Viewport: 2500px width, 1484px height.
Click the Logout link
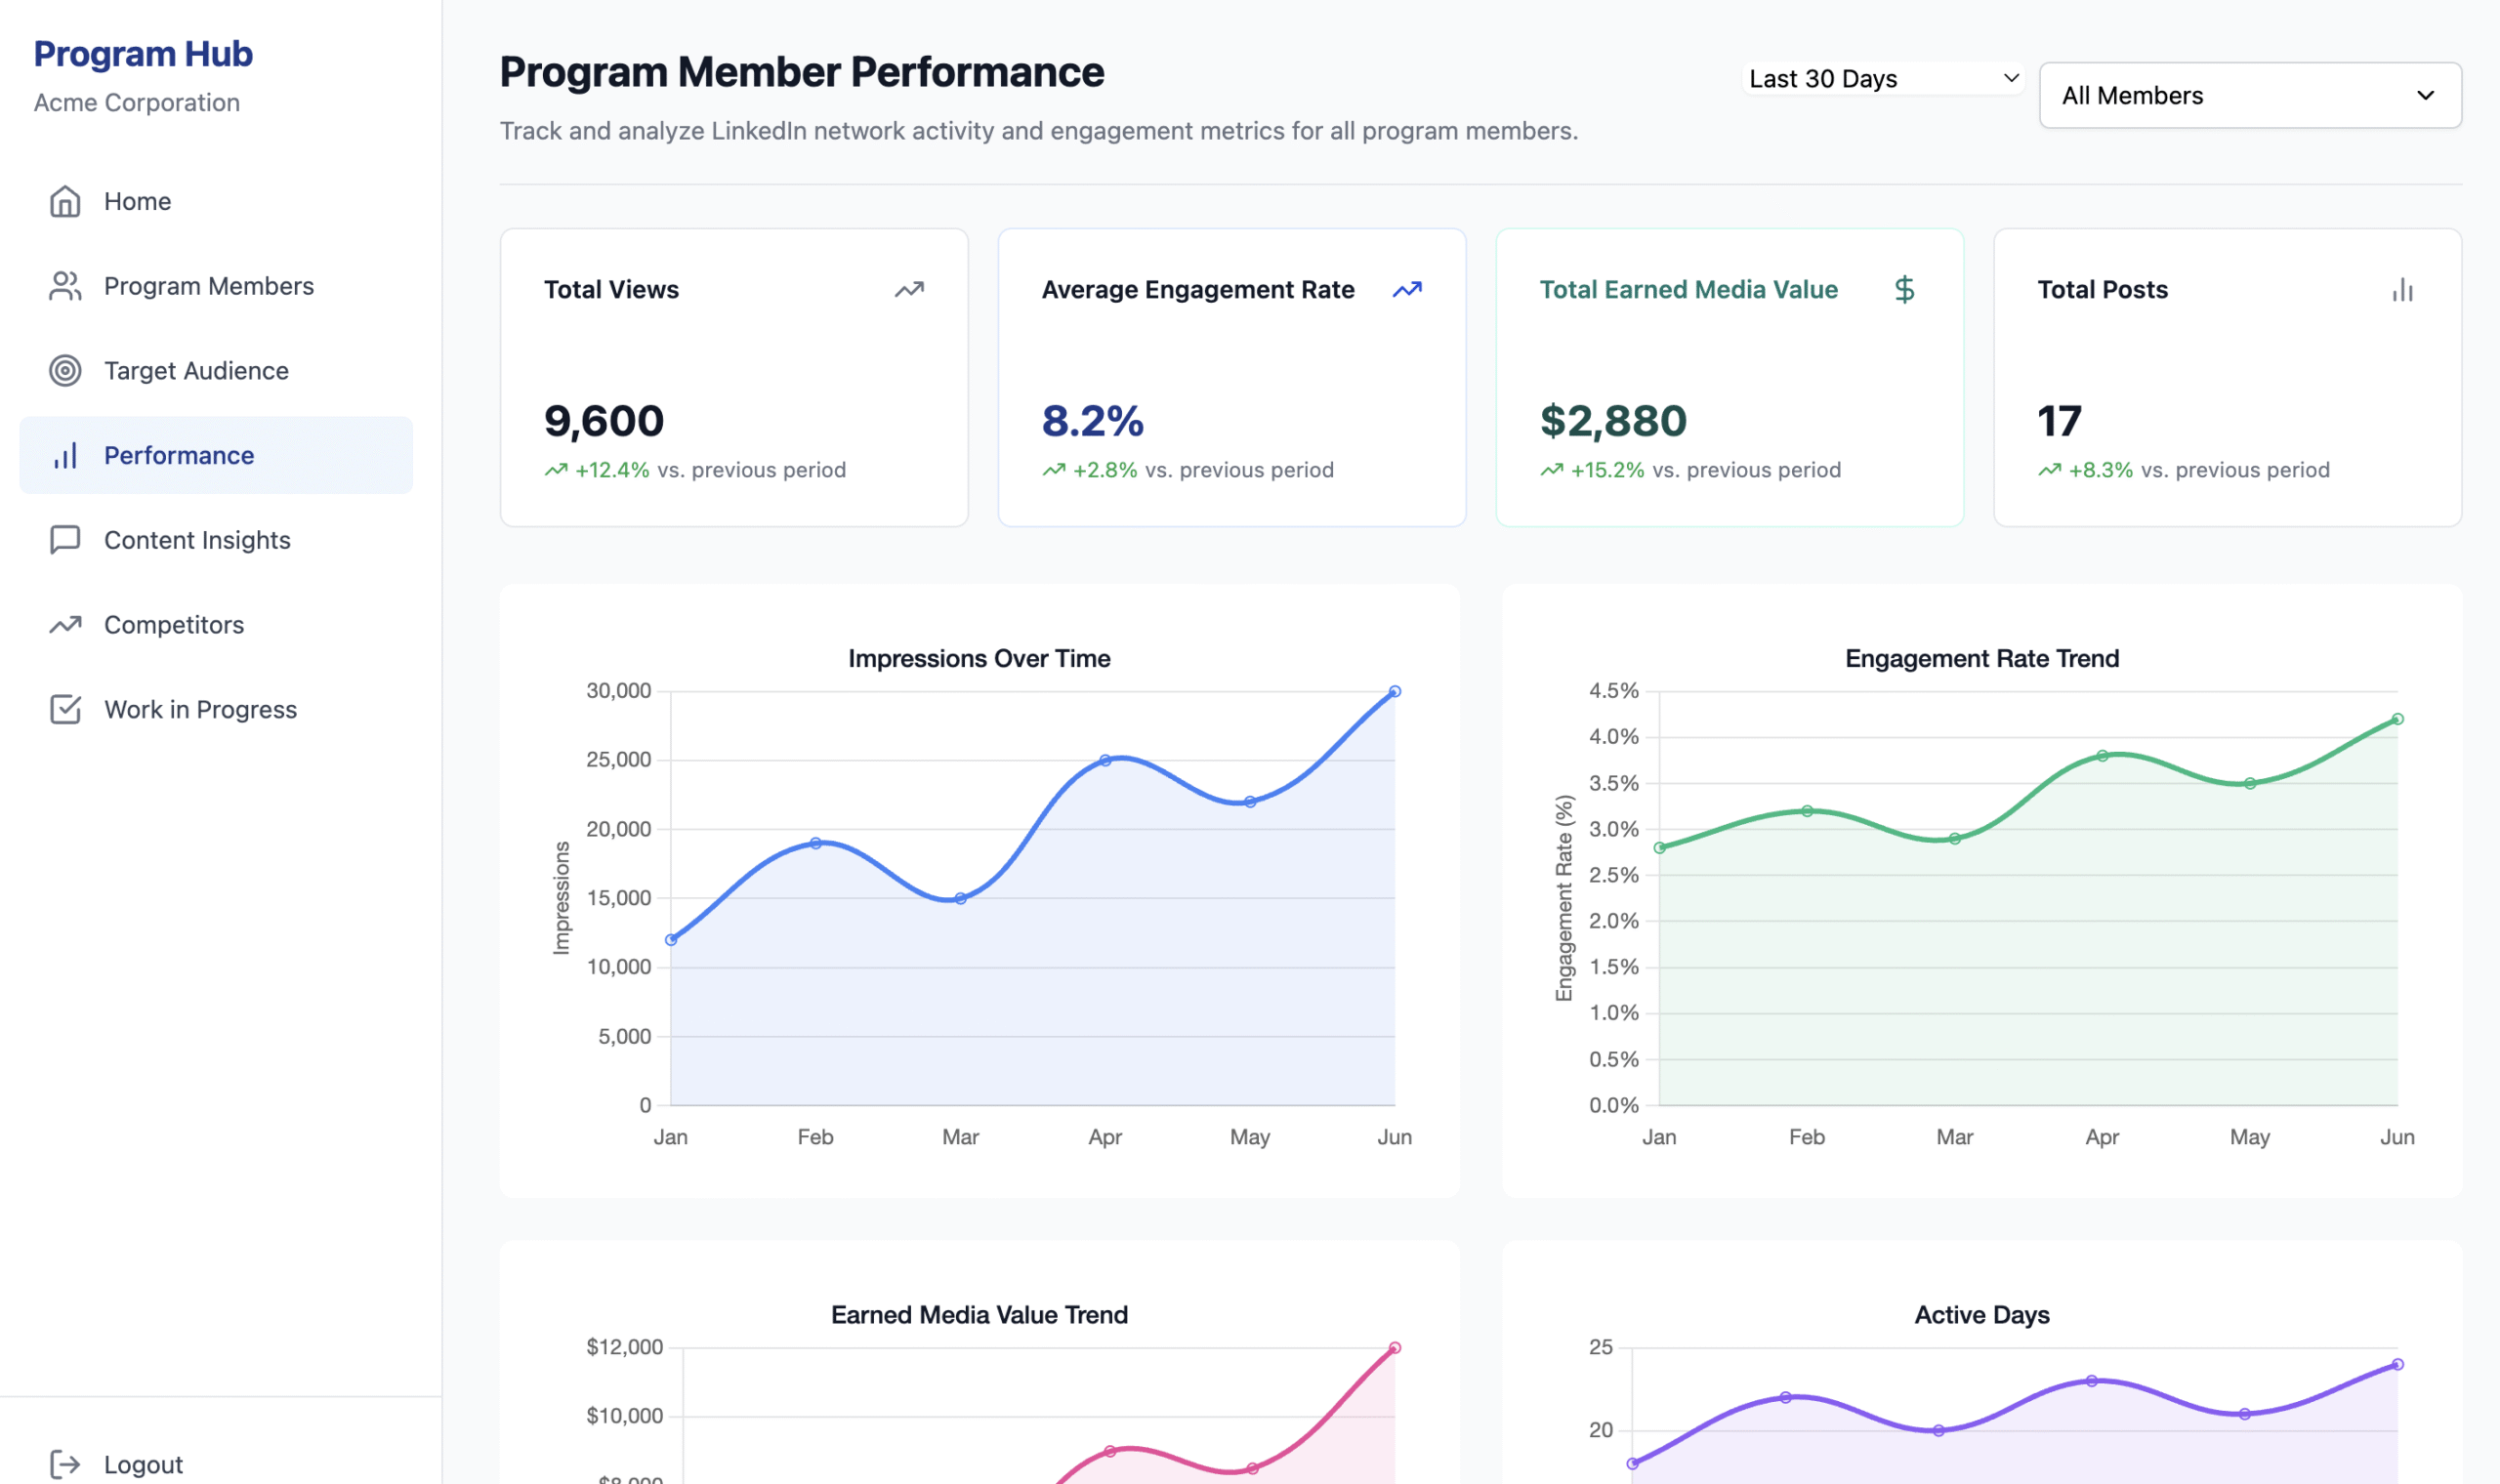pyautogui.click(x=143, y=1465)
